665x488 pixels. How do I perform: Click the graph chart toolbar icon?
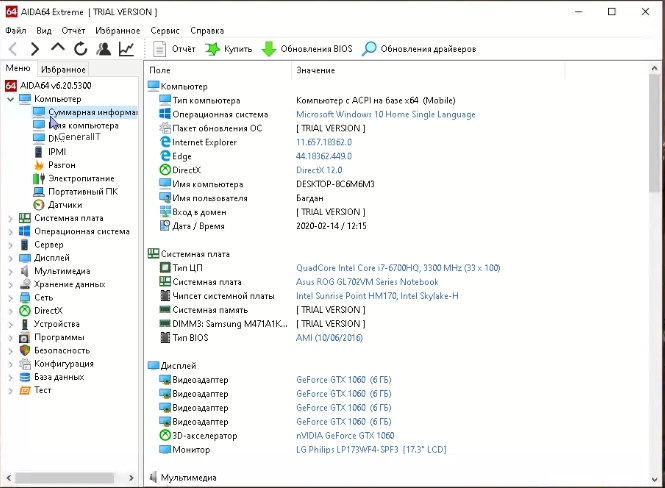(x=127, y=49)
